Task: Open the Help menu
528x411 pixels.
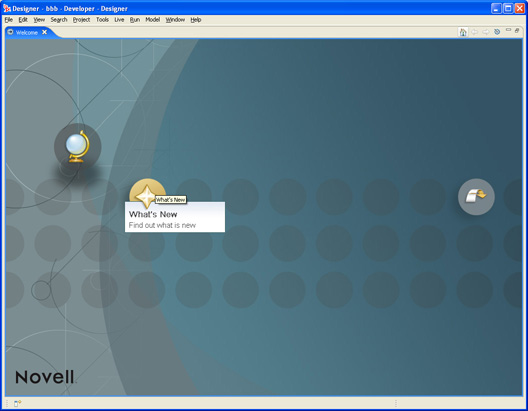Action: click(x=196, y=20)
